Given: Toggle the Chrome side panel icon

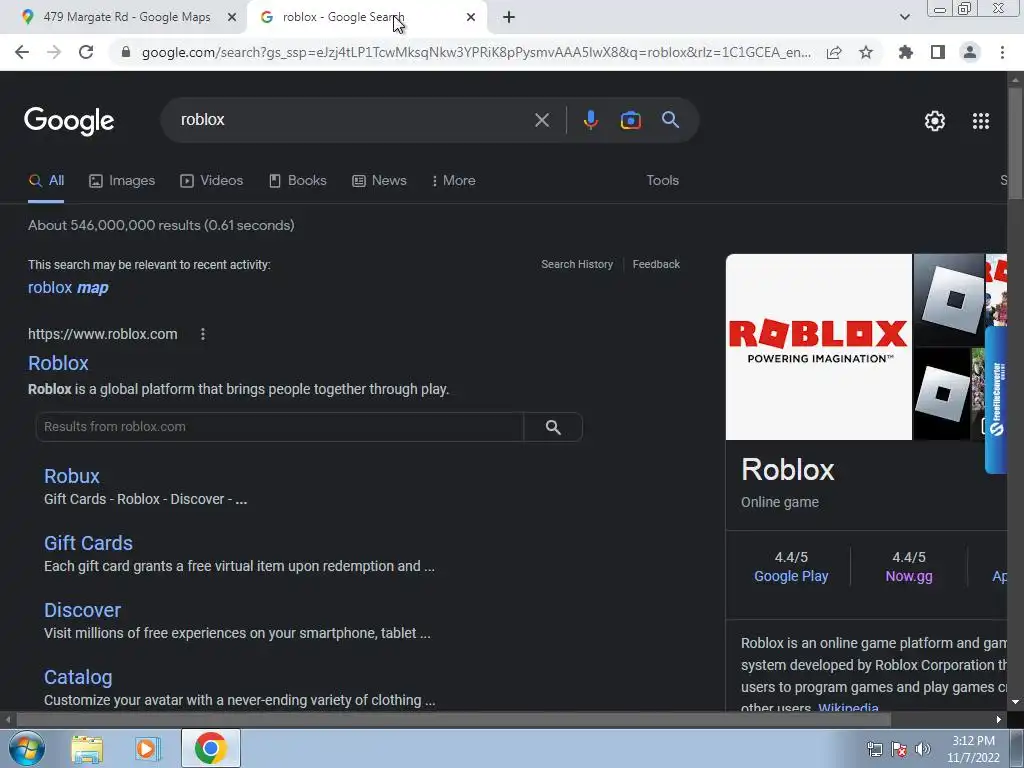Looking at the screenshot, I should coord(938,52).
